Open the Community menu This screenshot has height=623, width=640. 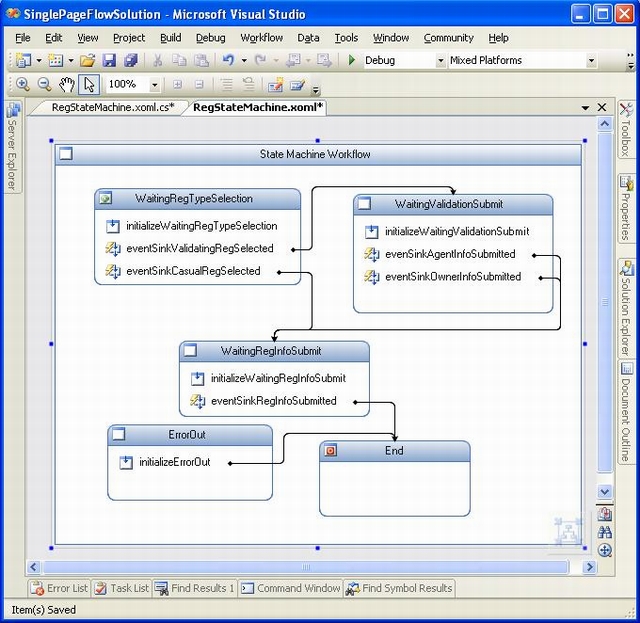click(449, 38)
